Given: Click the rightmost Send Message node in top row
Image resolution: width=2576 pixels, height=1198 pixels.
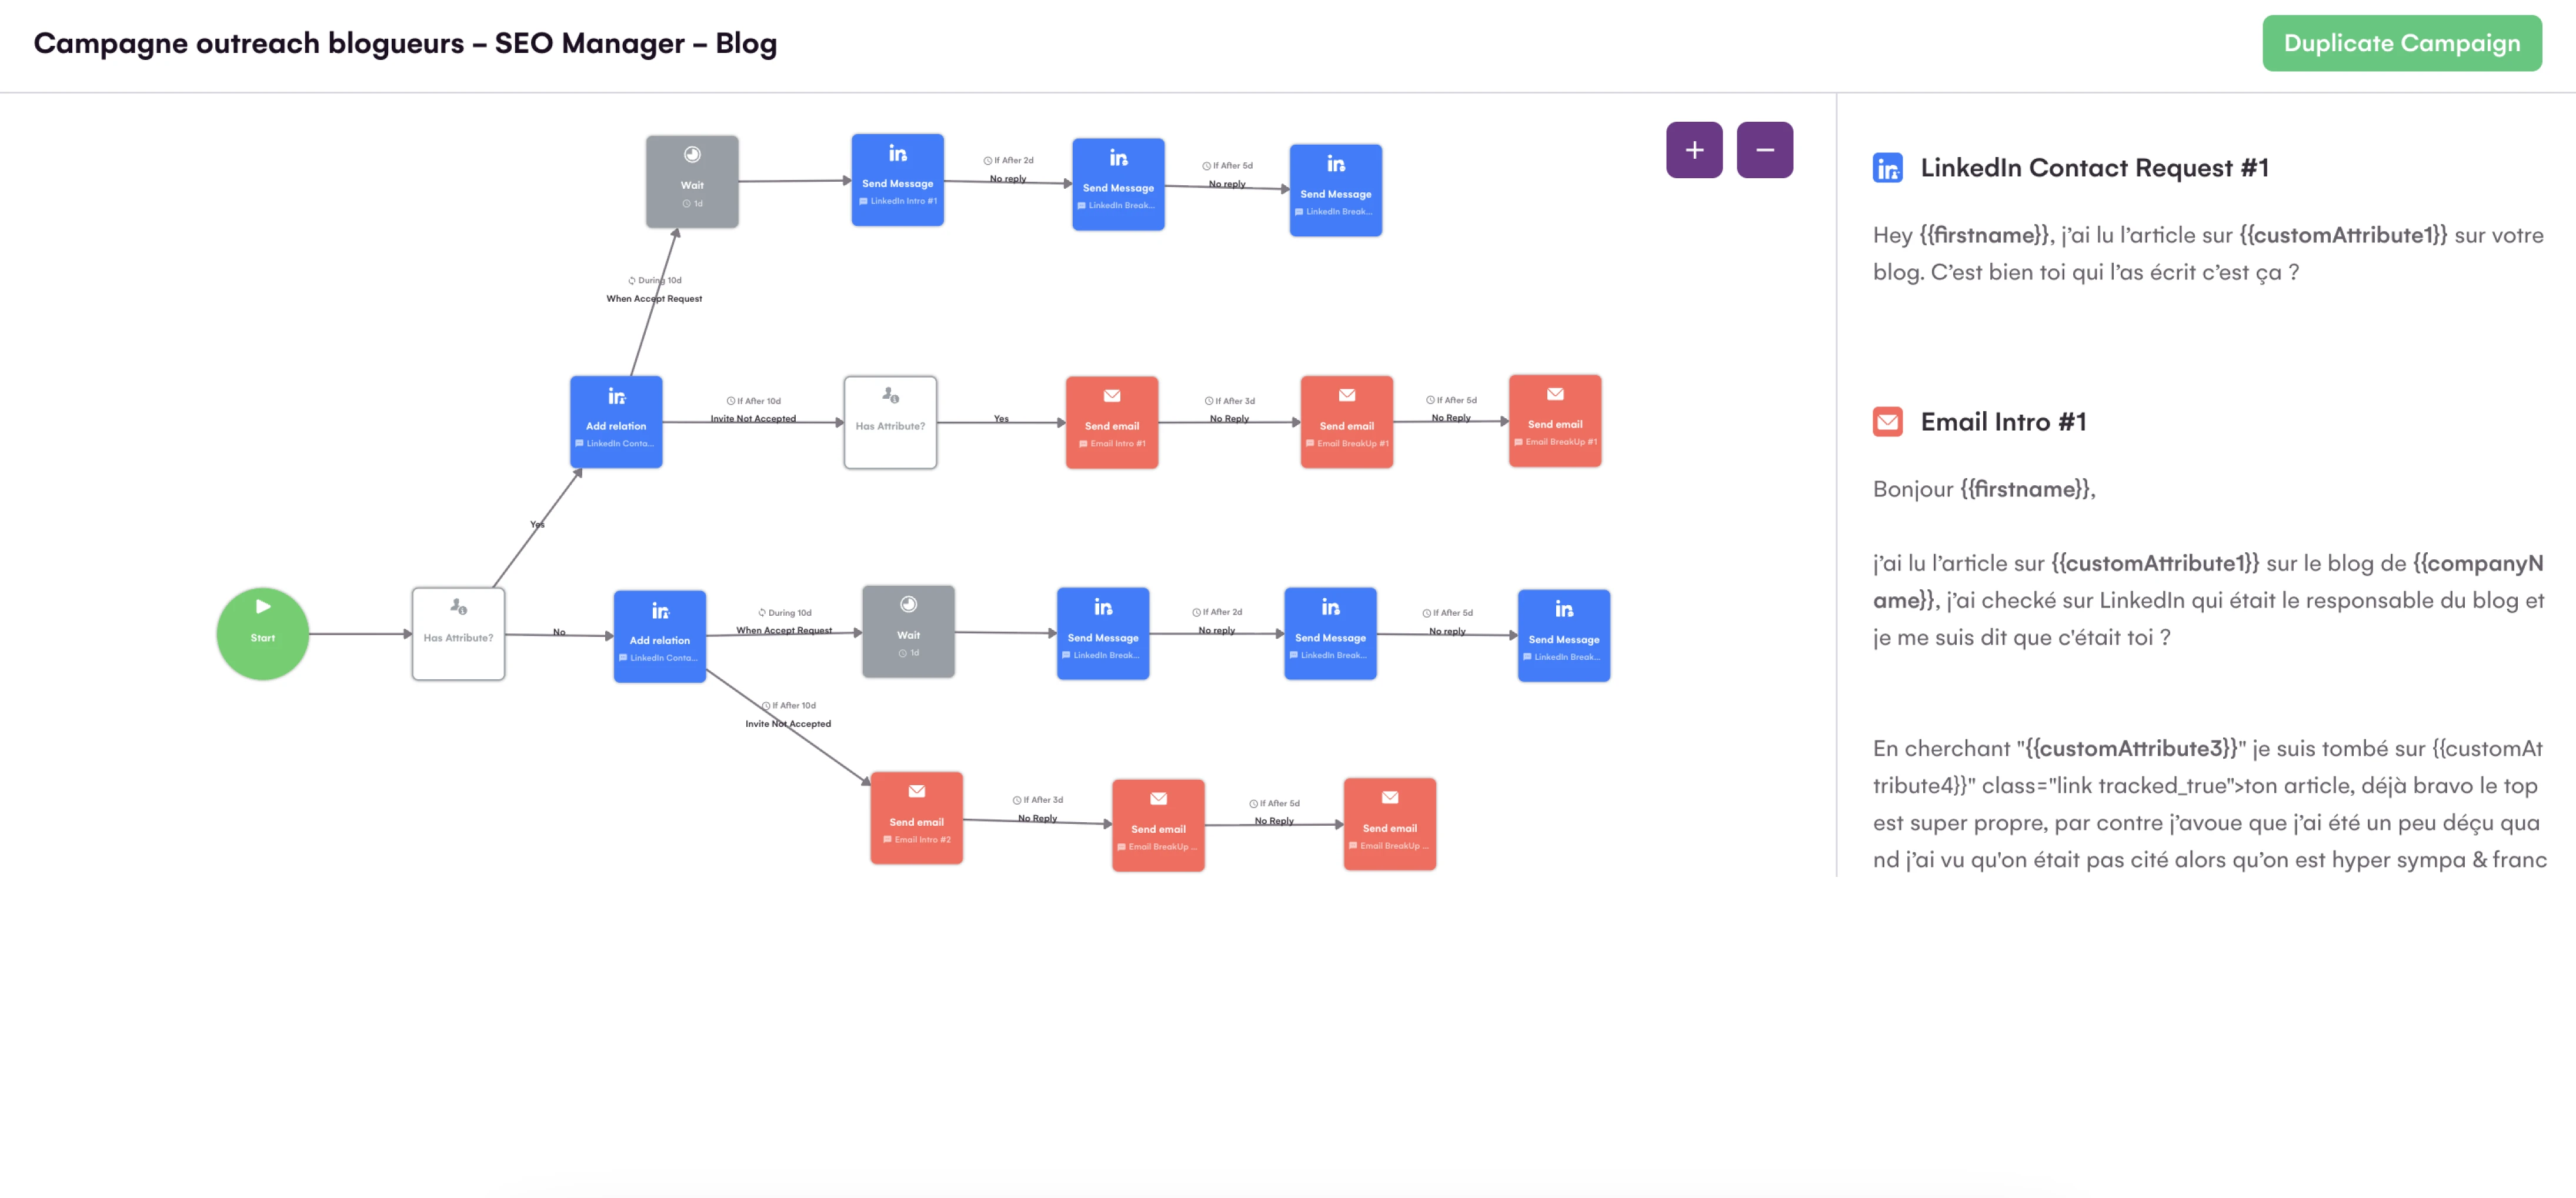Looking at the screenshot, I should pos(1335,190).
